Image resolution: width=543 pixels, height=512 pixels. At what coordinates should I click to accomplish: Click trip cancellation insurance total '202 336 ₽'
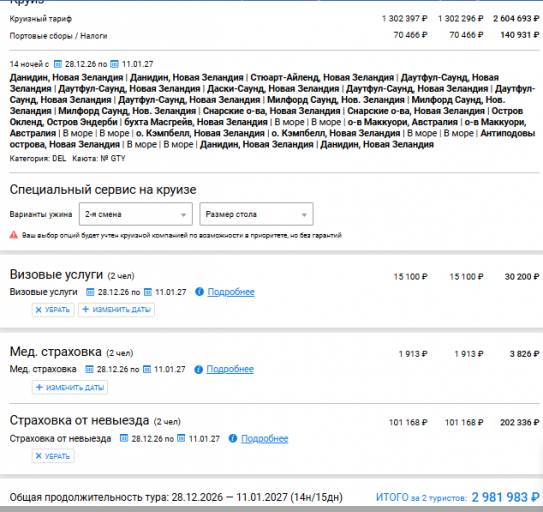[x=520, y=422]
